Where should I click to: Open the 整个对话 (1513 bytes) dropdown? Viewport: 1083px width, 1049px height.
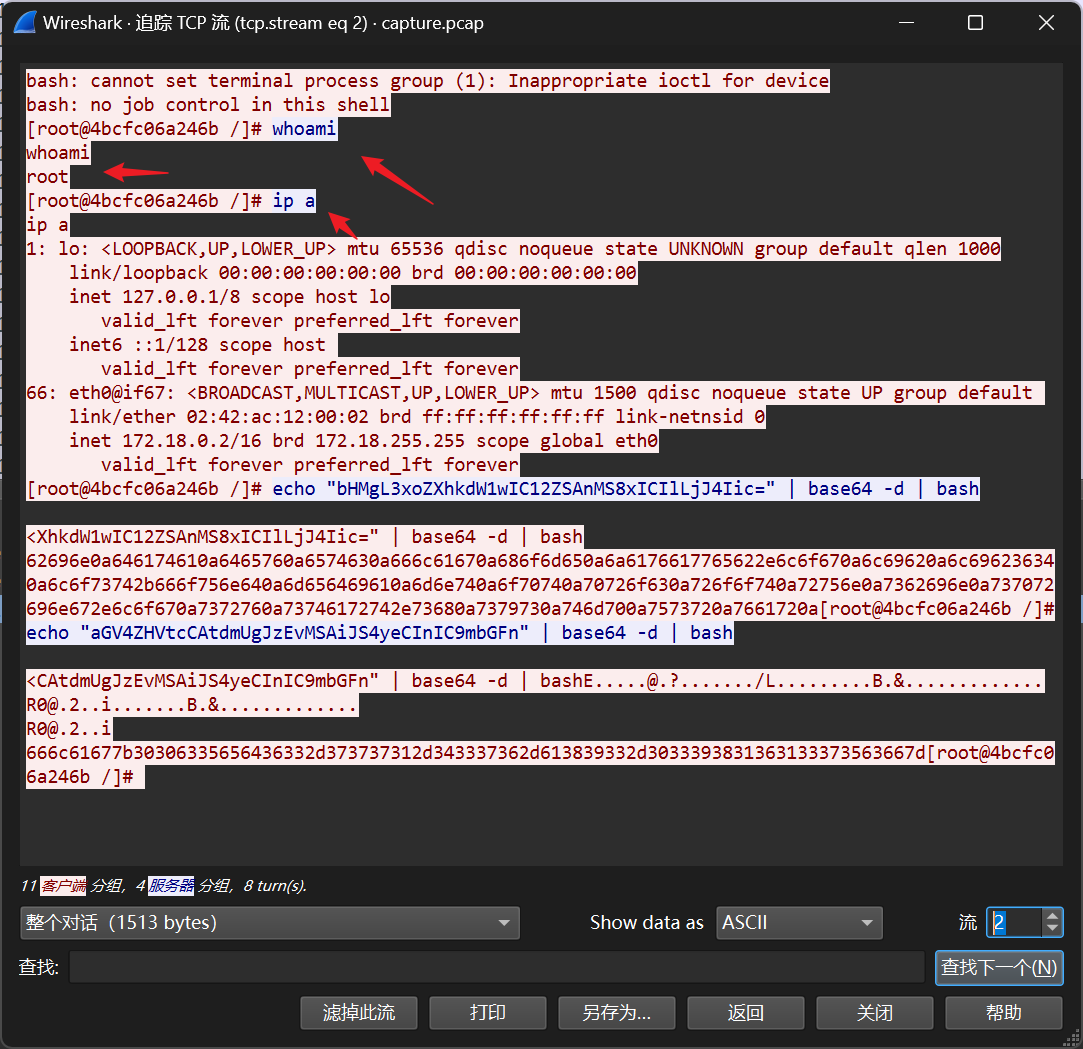coord(269,922)
